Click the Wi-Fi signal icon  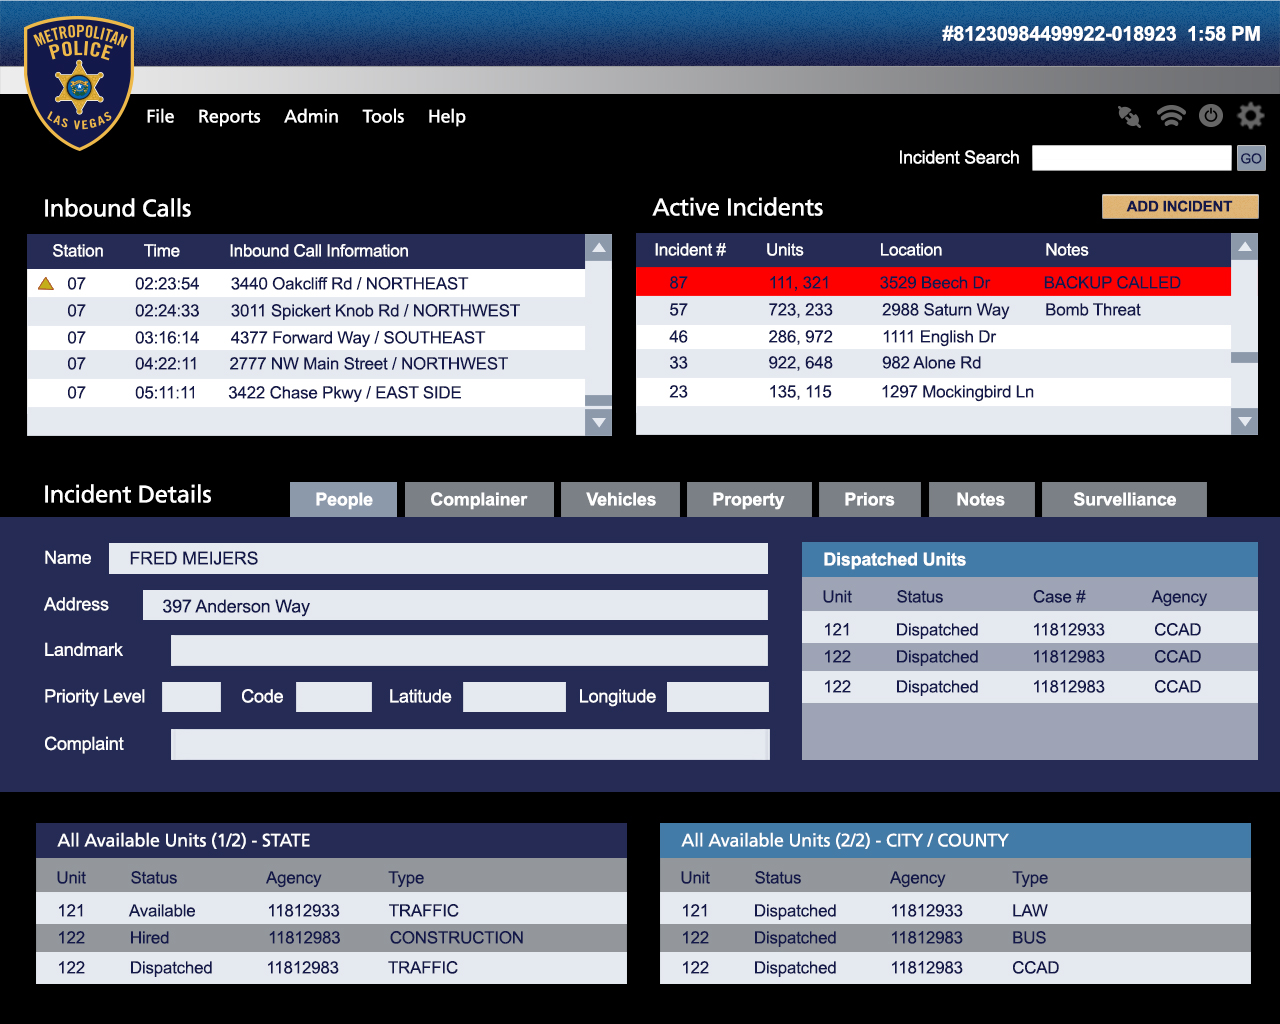[x=1170, y=116]
